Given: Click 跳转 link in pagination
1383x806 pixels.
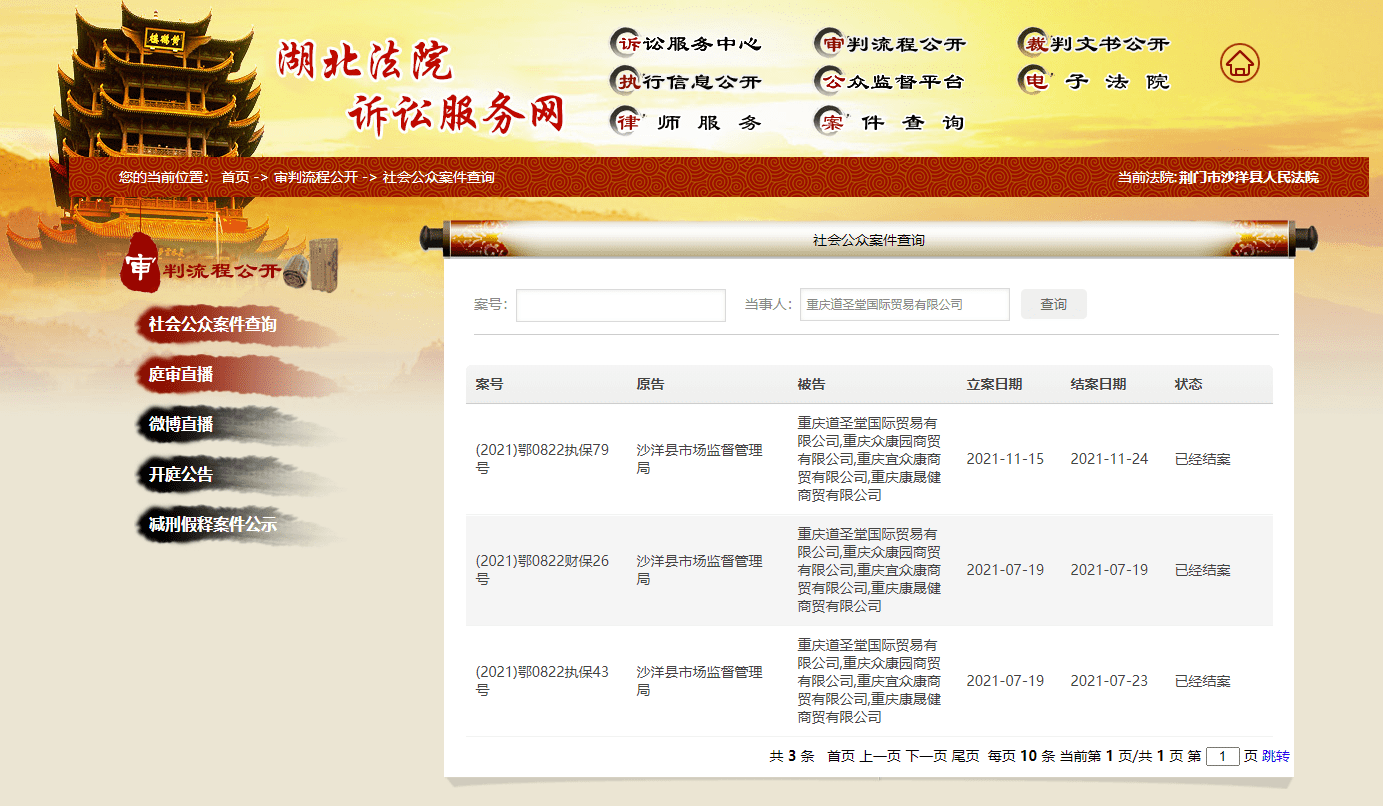Looking at the screenshot, I should coord(1276,756).
